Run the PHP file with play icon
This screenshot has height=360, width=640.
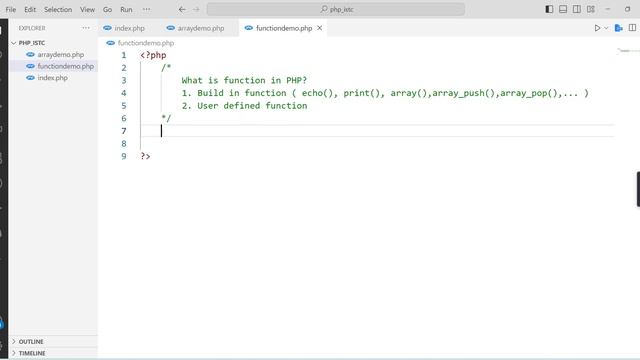tap(597, 28)
